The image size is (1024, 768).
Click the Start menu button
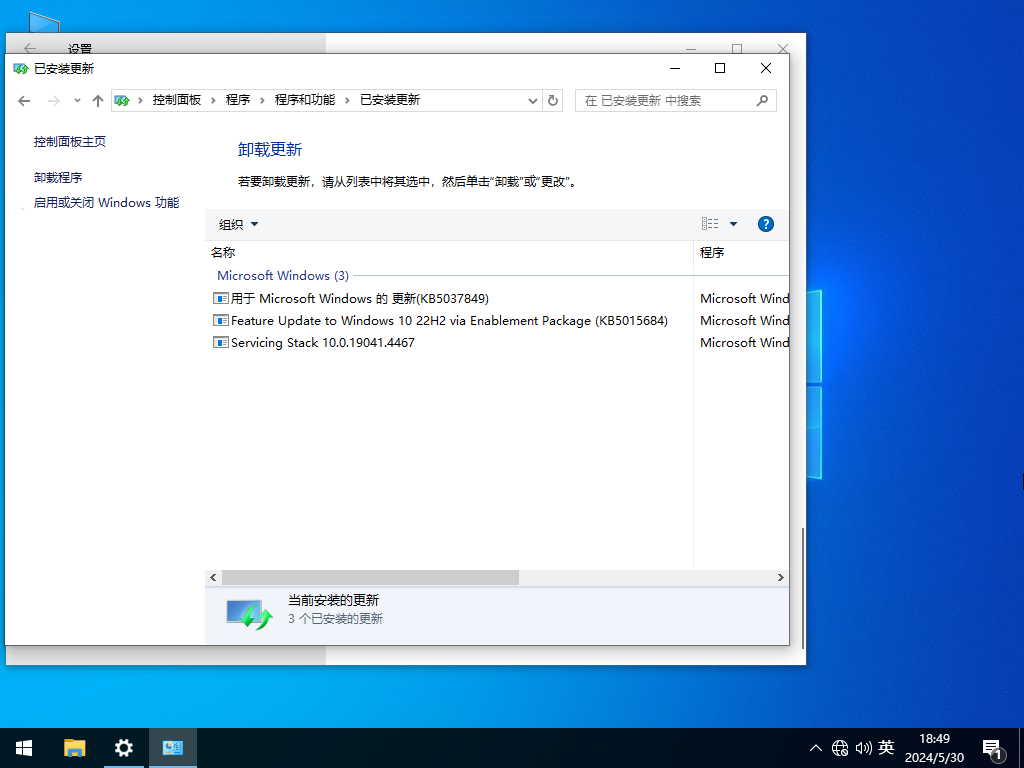coord(23,747)
